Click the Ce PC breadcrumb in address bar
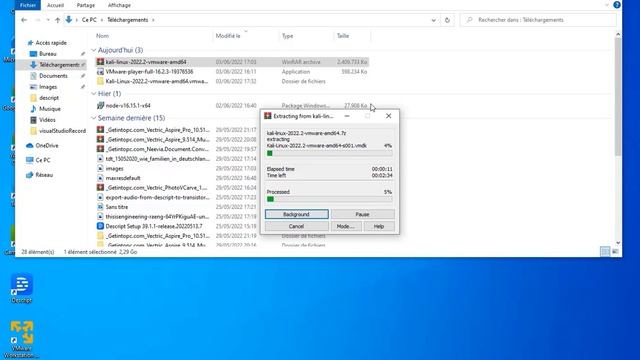The height and width of the screenshot is (360, 640). (x=89, y=20)
